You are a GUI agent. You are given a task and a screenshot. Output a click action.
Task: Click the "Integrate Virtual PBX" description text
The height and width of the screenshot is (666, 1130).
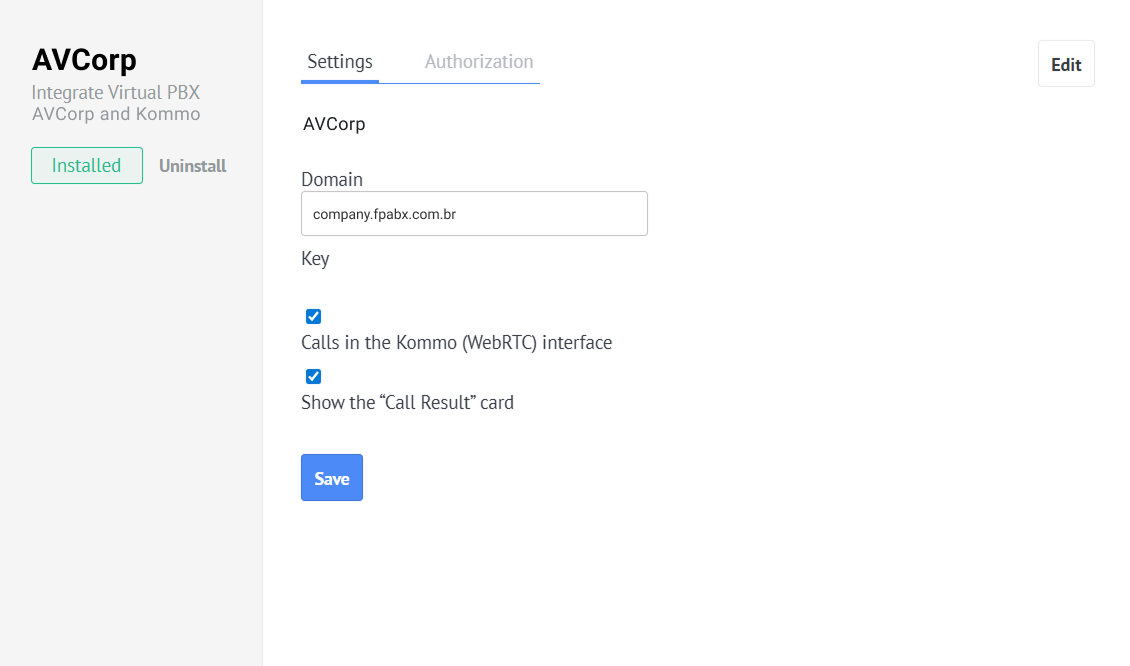point(116,93)
